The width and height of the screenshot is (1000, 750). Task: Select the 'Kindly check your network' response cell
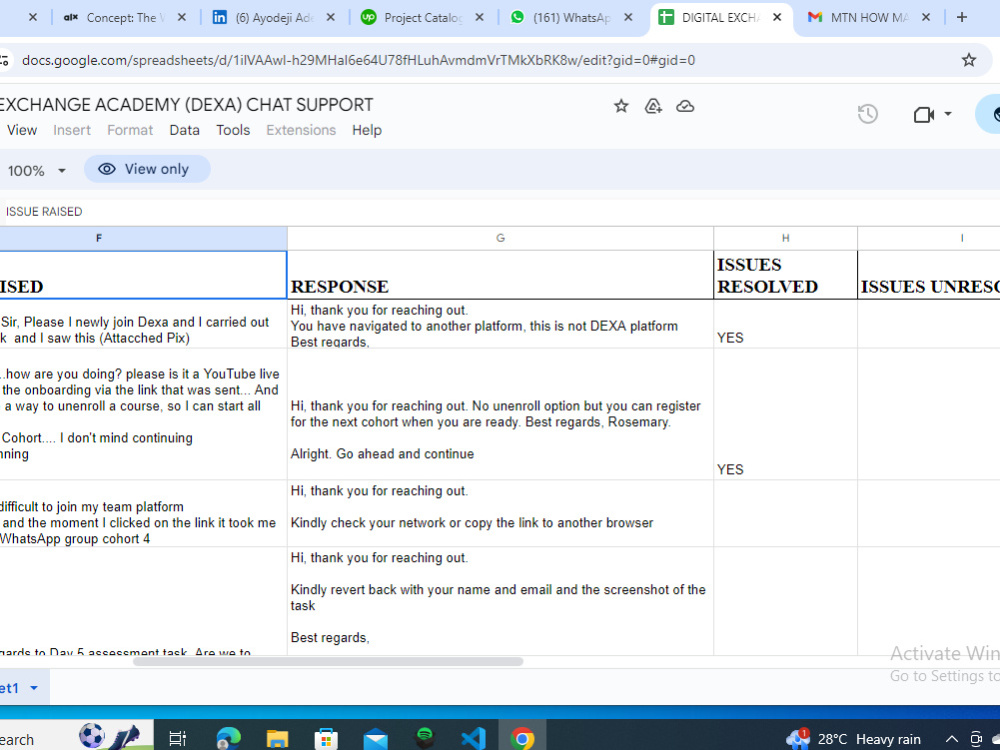coord(500,513)
